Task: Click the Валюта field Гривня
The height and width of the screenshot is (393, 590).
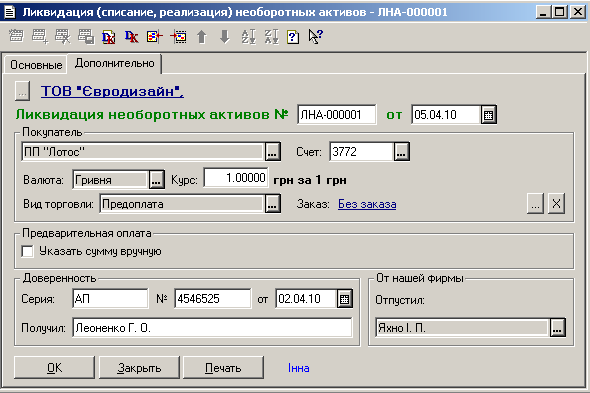Action: 110,180
